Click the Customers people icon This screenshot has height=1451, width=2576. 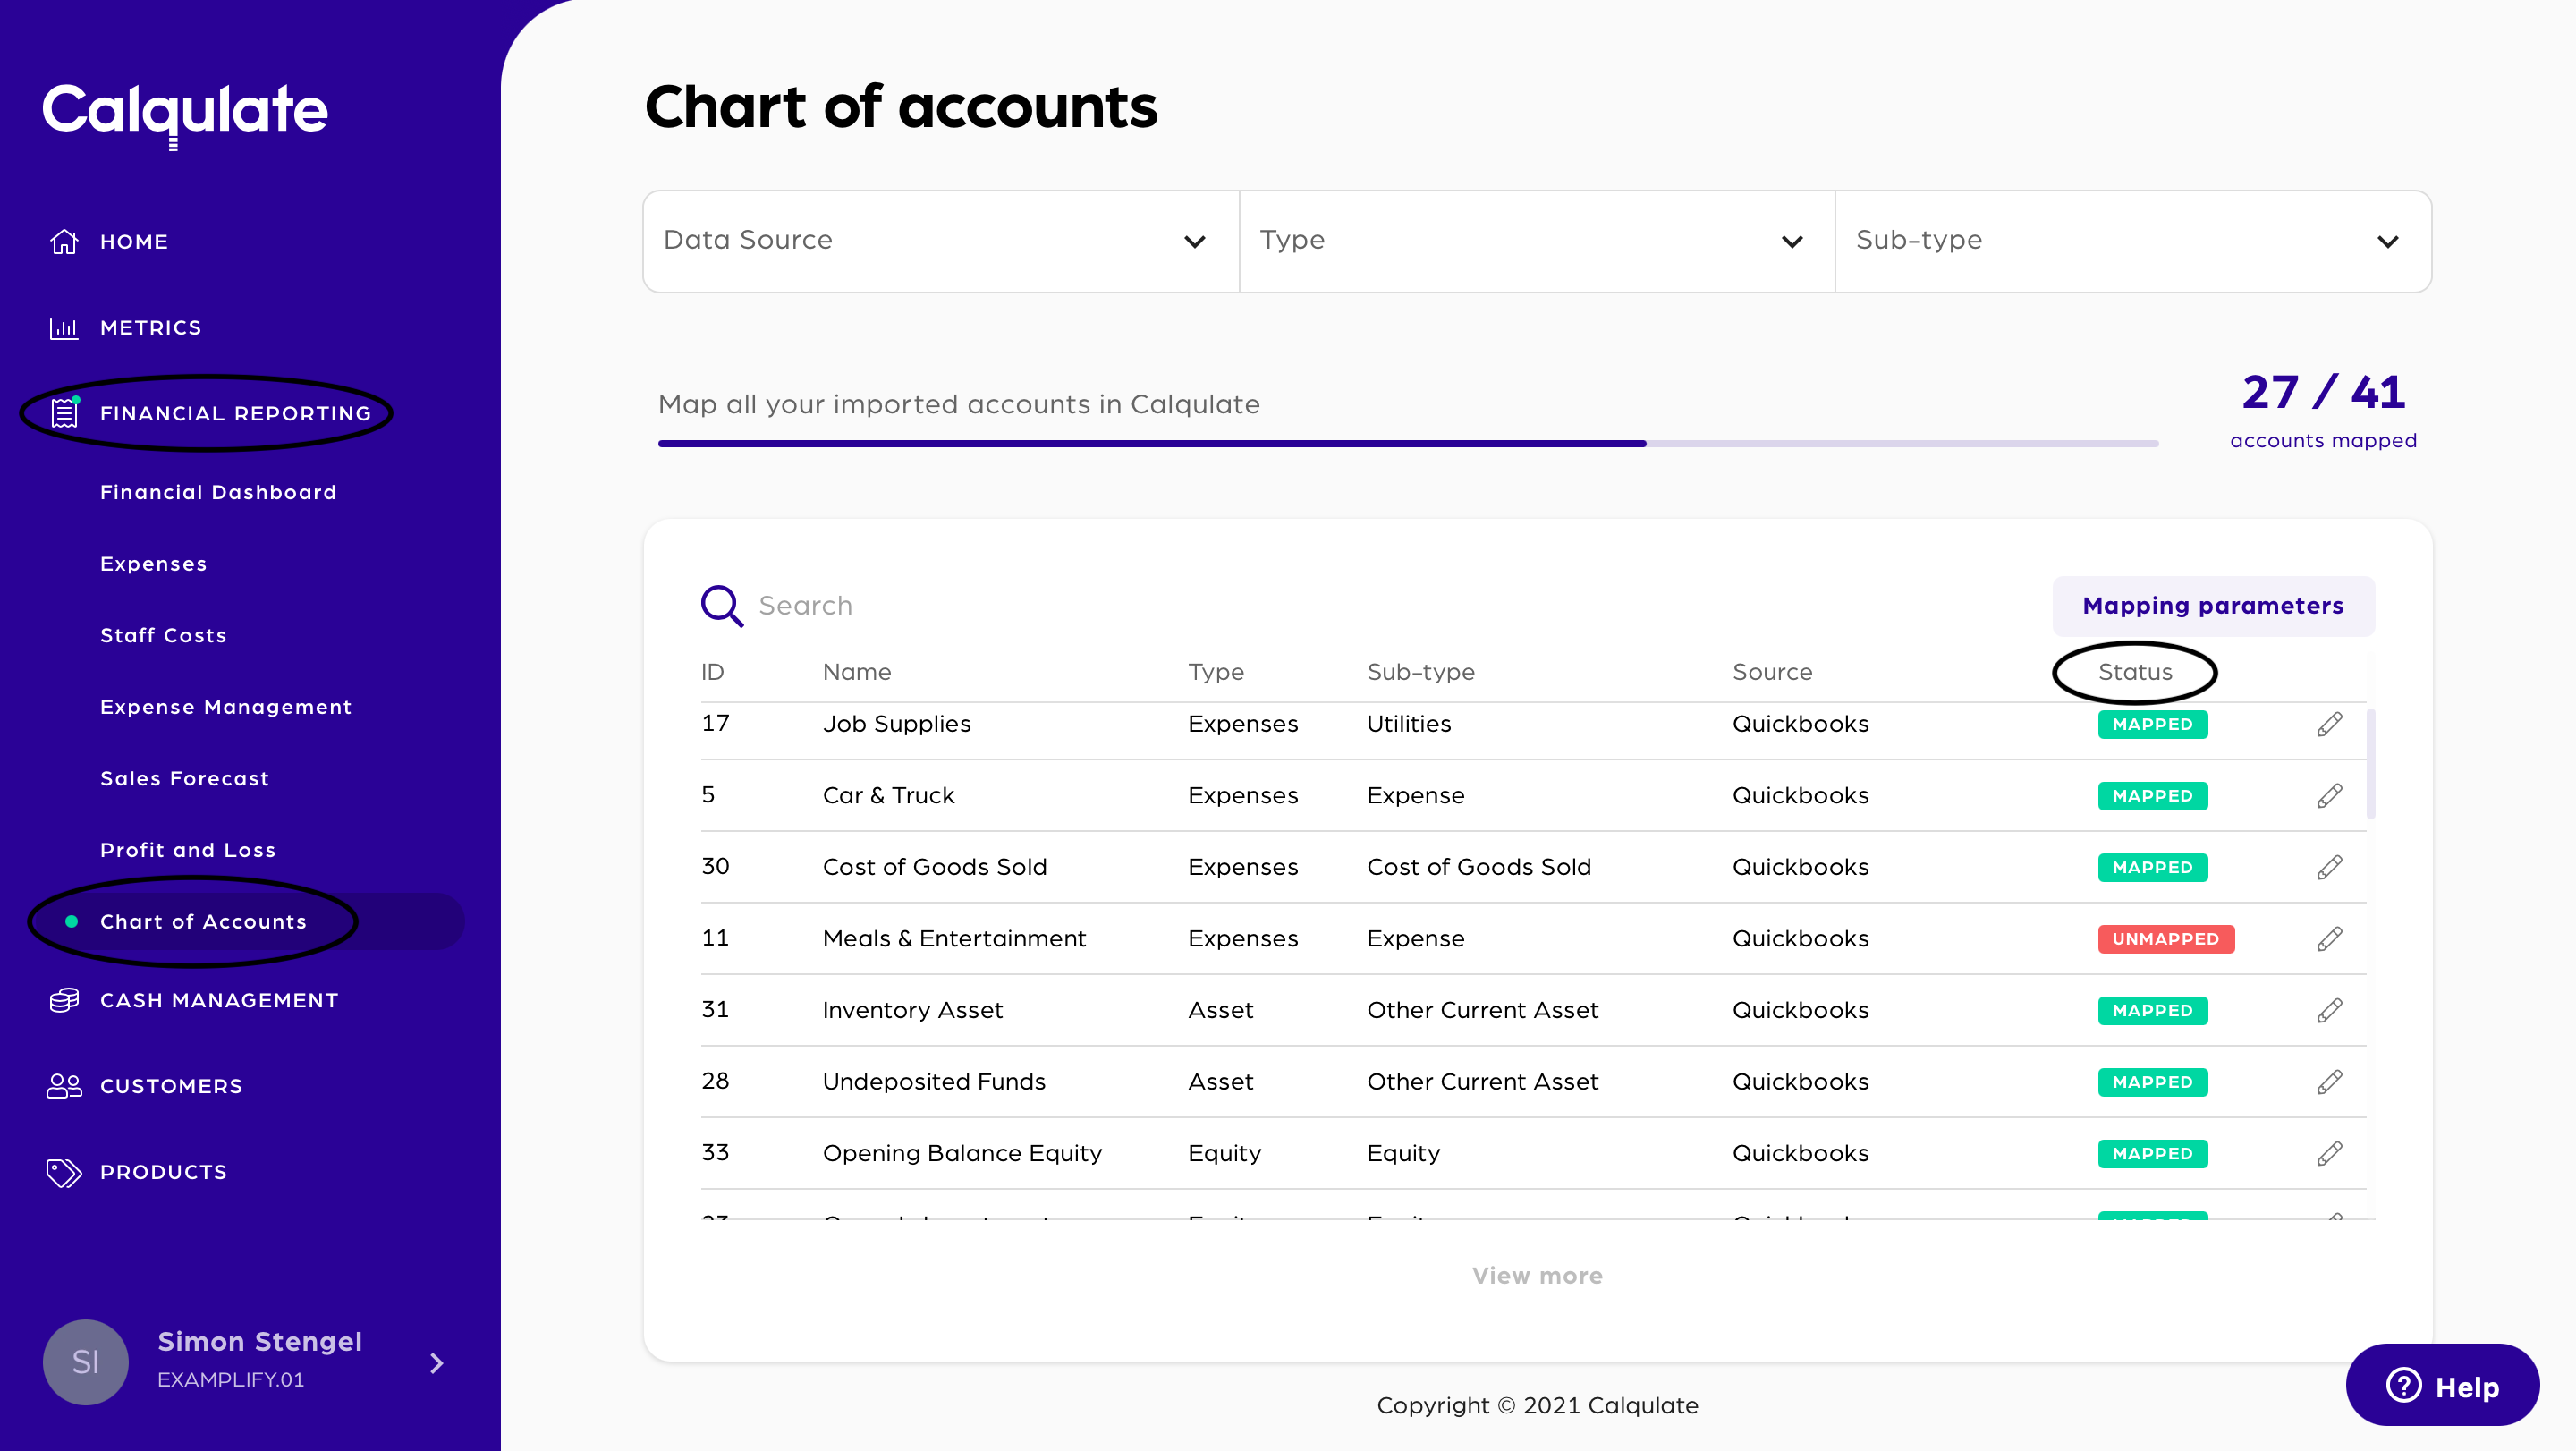coord(64,1086)
